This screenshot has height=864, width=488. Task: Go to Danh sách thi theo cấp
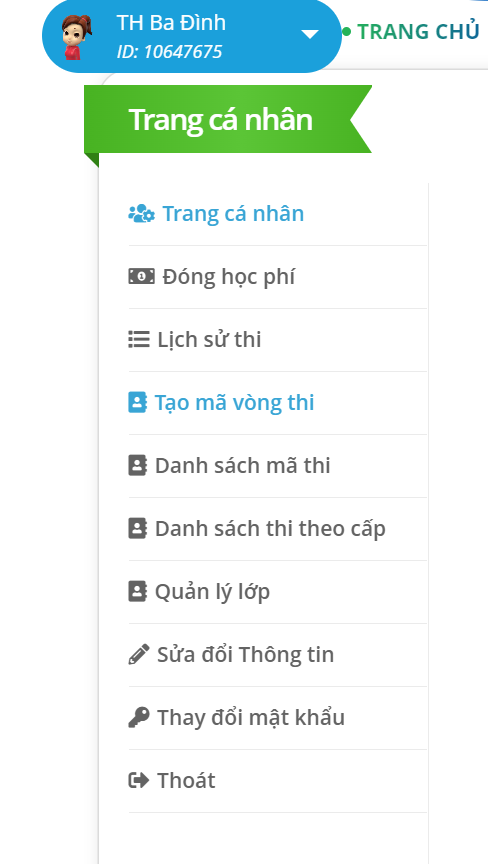(x=270, y=529)
